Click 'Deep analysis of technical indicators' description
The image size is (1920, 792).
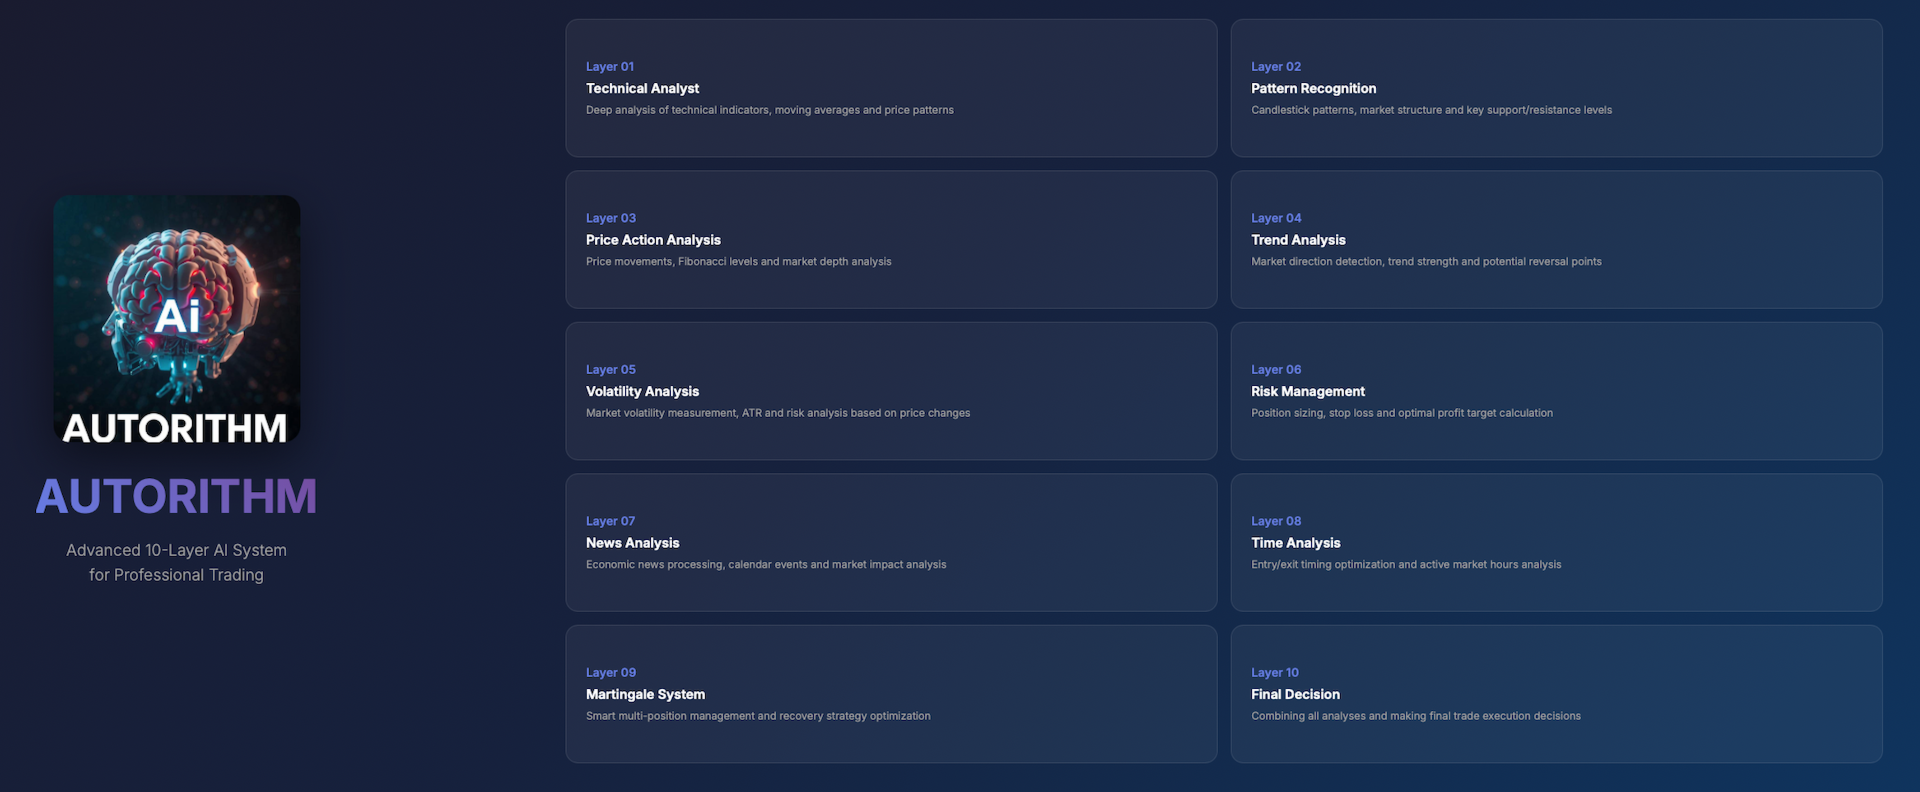coord(770,110)
